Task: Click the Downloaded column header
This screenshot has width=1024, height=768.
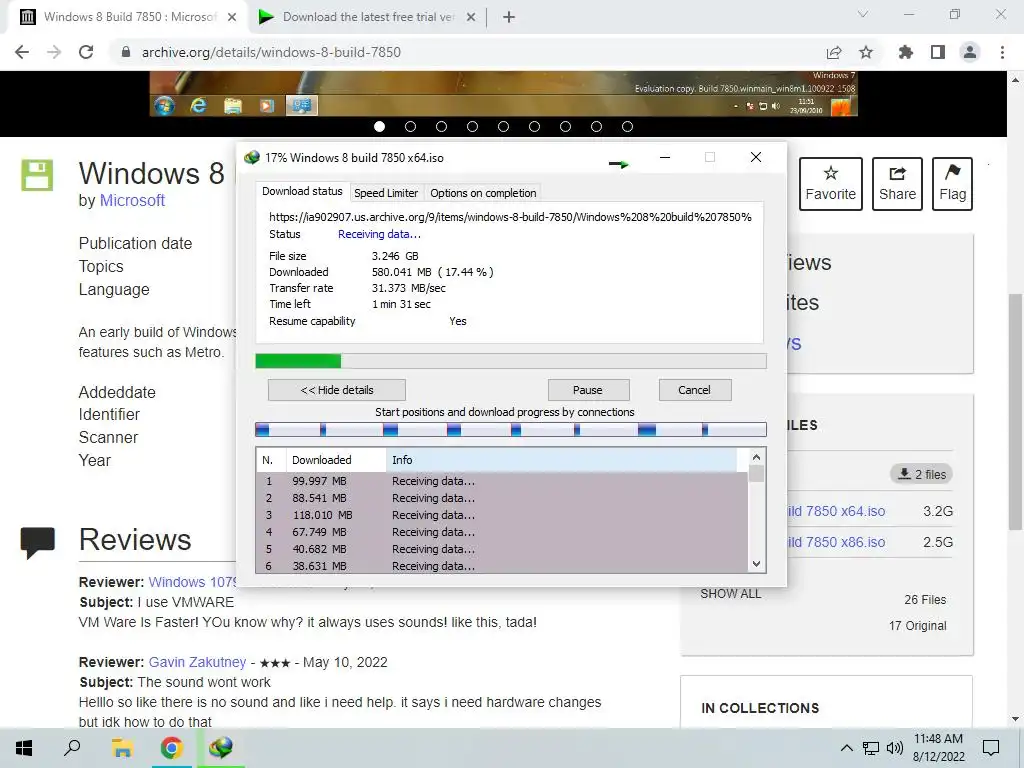Action: 336,460
